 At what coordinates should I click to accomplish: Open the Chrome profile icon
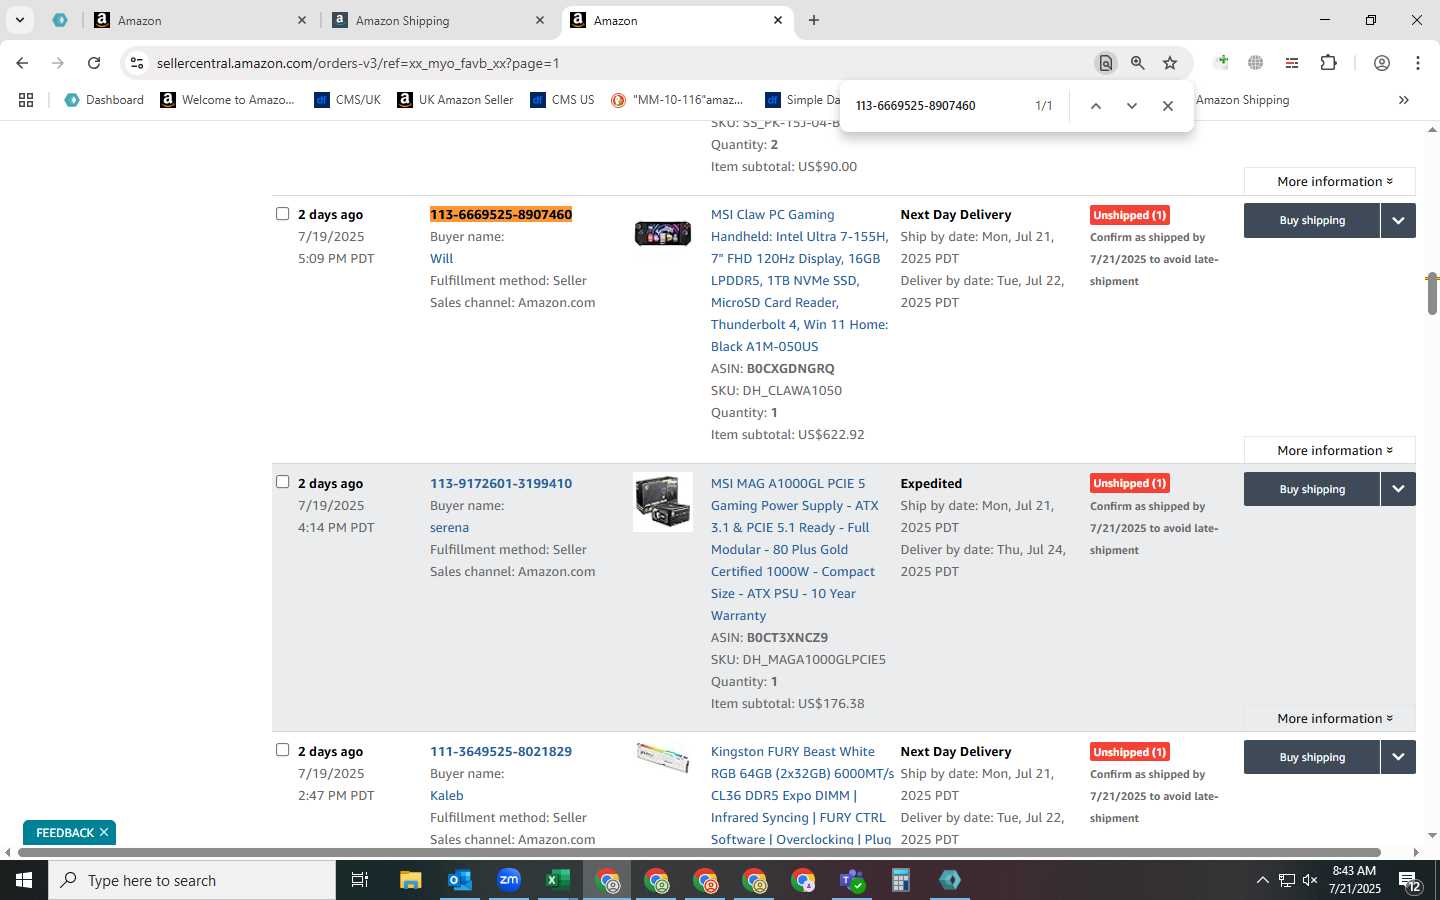(x=1382, y=63)
